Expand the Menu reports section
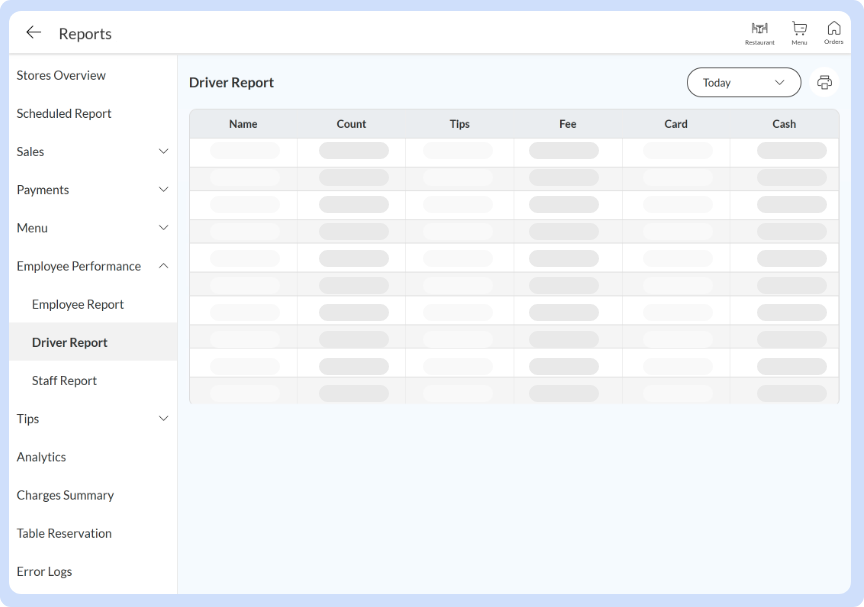 coord(164,228)
